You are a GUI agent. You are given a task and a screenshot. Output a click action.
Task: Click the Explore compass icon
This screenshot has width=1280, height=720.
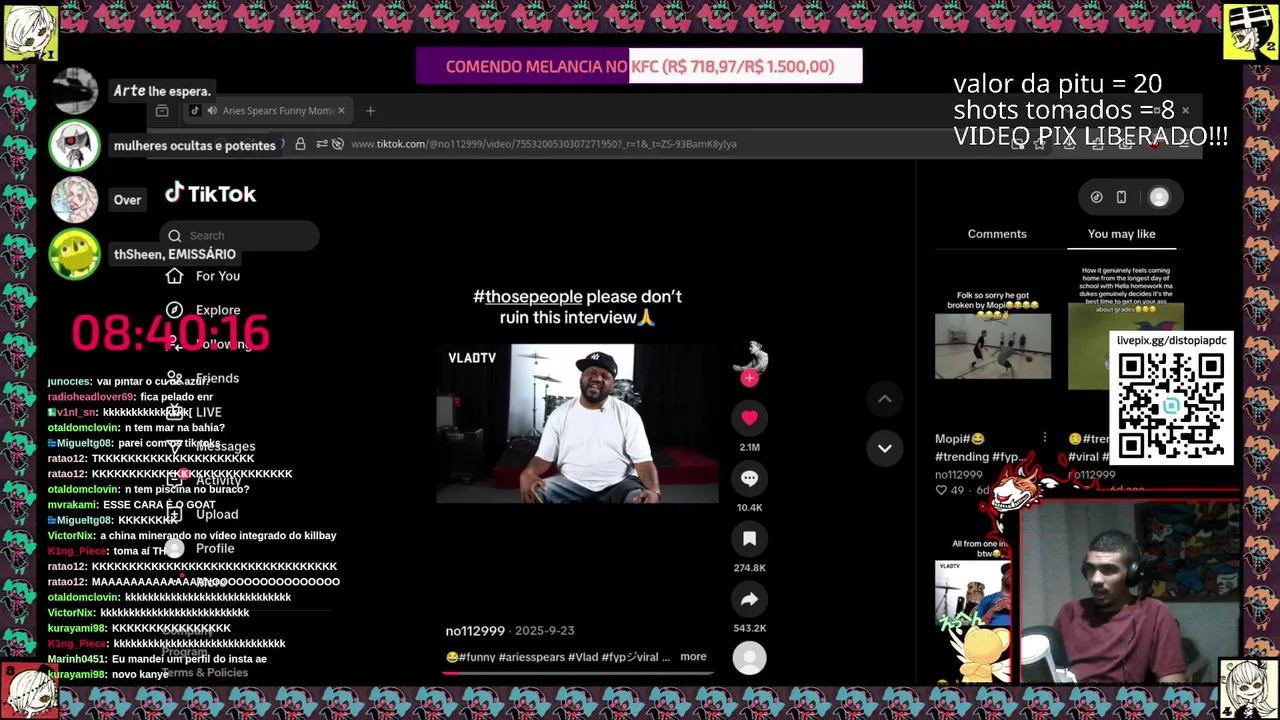point(174,310)
